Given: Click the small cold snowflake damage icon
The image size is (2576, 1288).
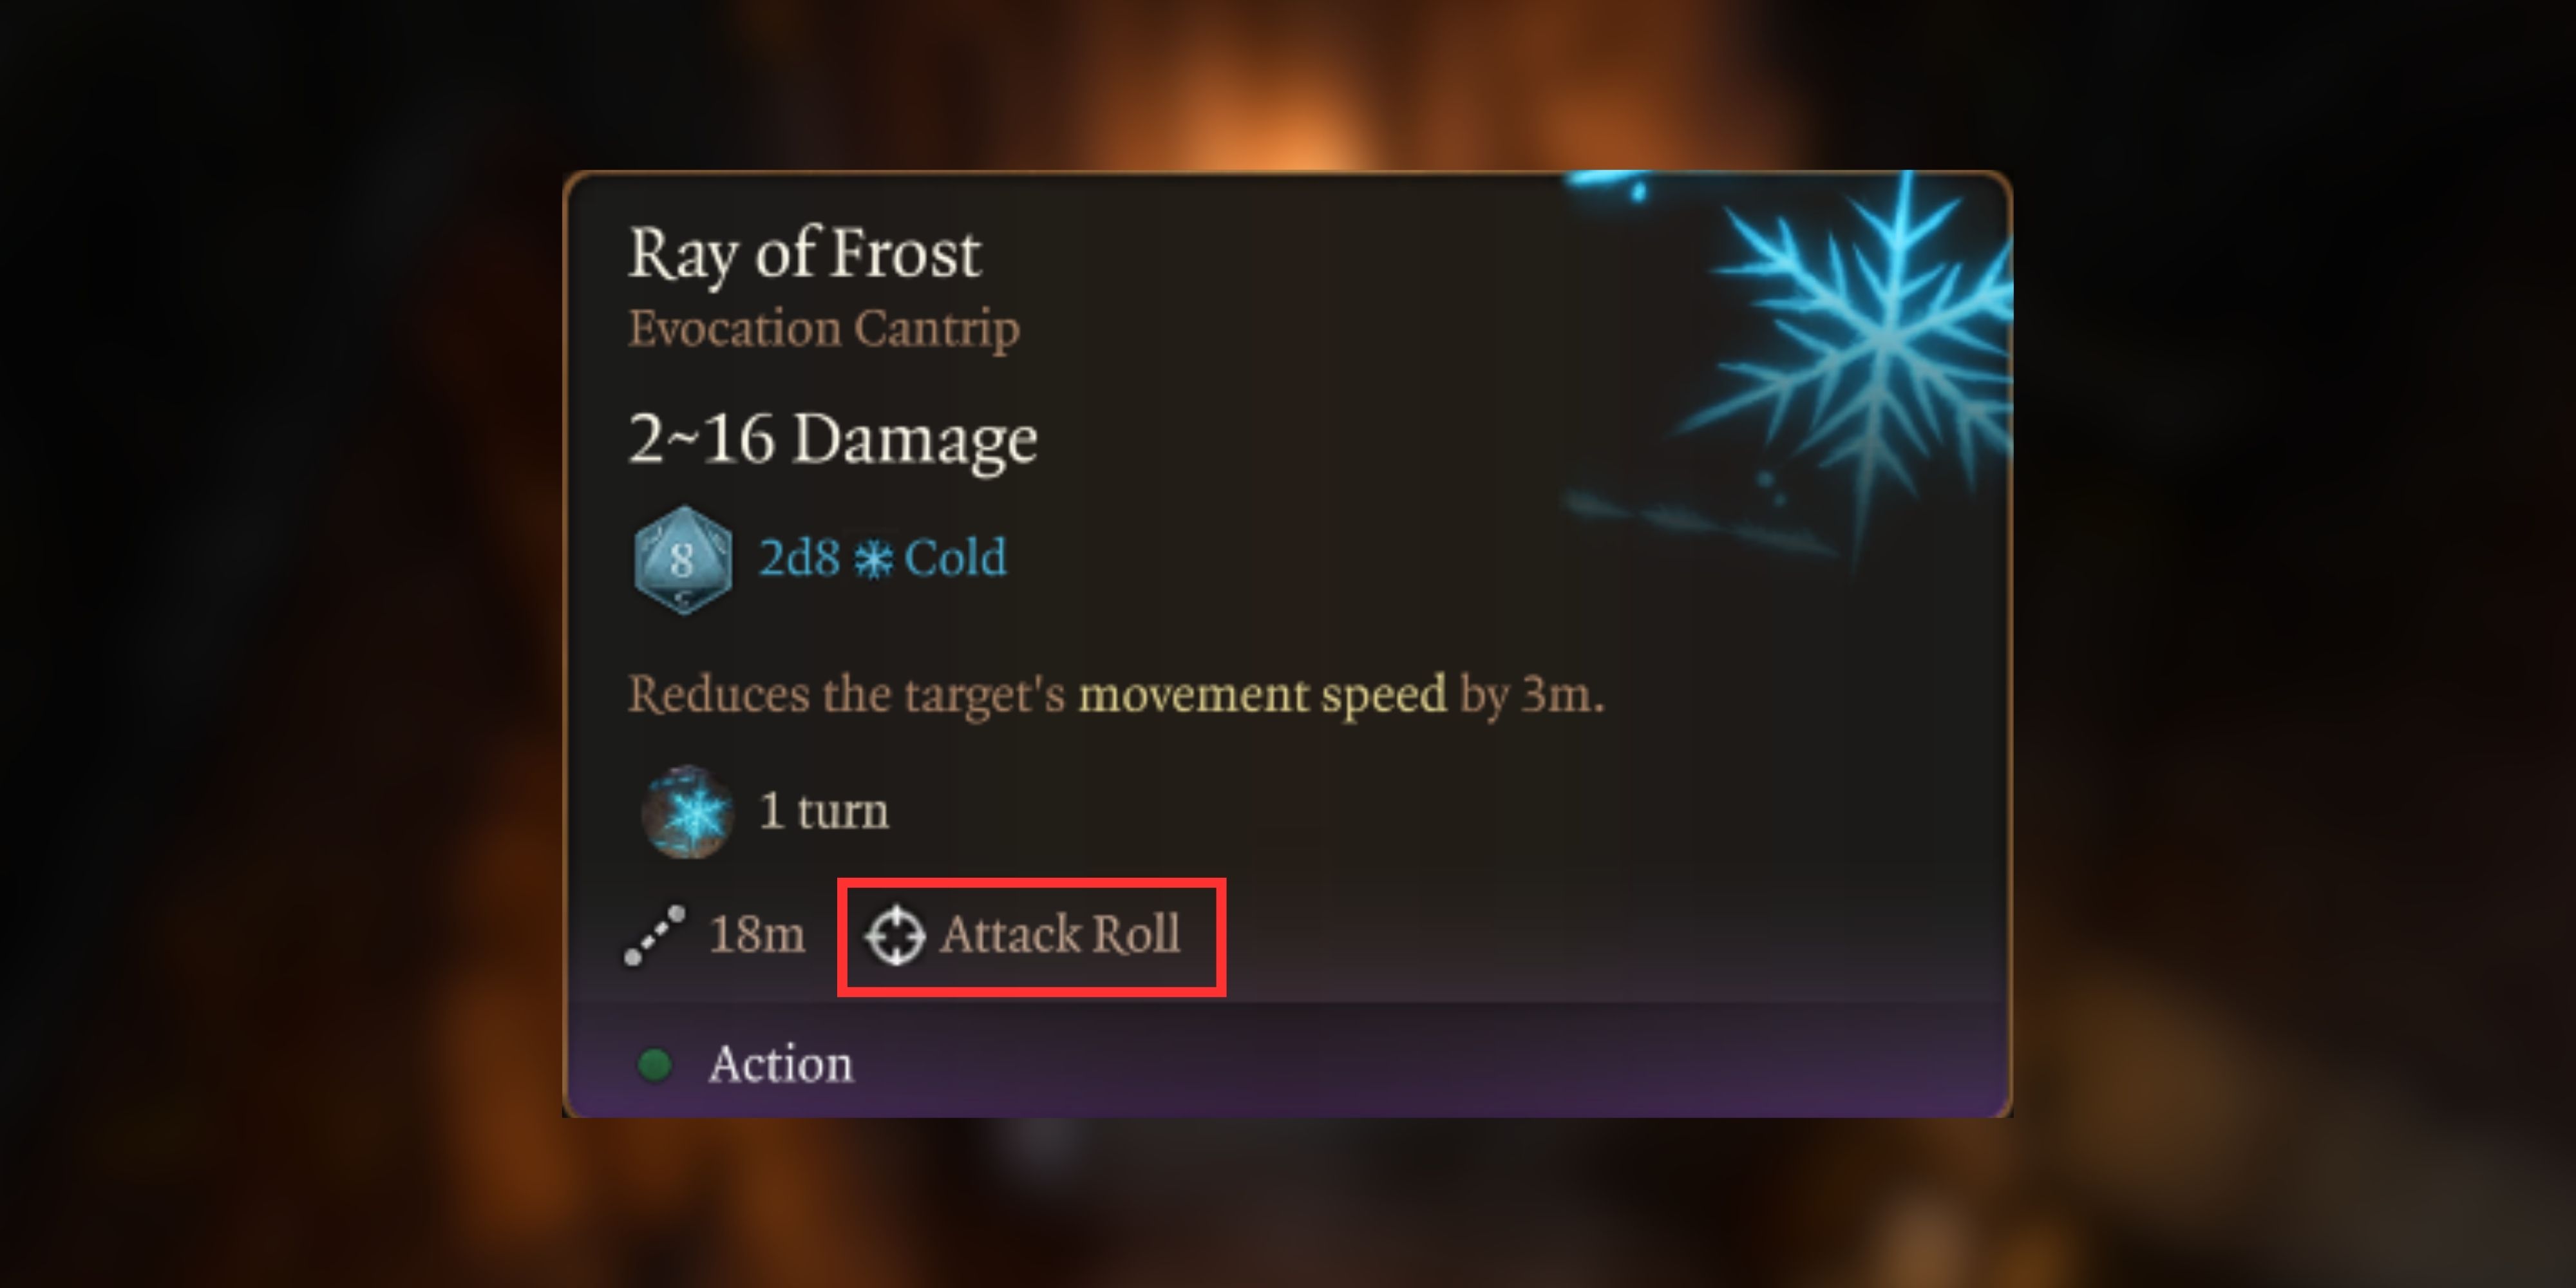Looking at the screenshot, I should [x=872, y=559].
